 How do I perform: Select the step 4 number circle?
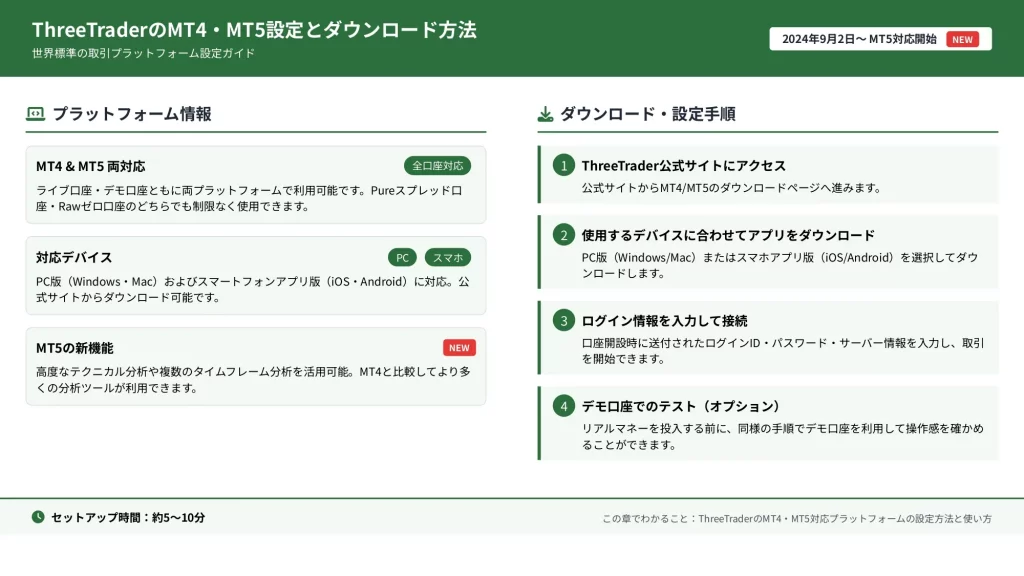(564, 406)
